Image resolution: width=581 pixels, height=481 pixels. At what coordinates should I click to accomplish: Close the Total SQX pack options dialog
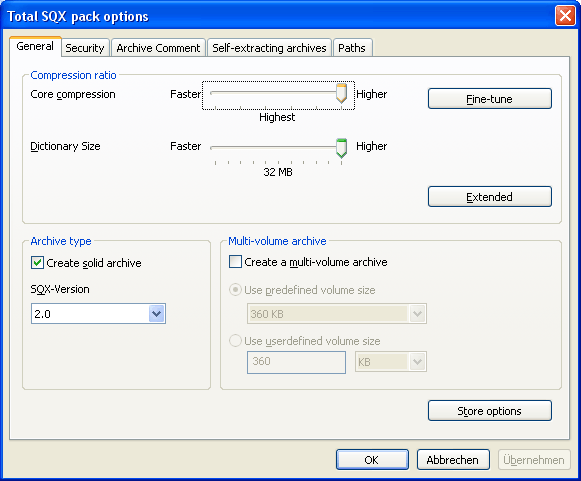pos(565,16)
